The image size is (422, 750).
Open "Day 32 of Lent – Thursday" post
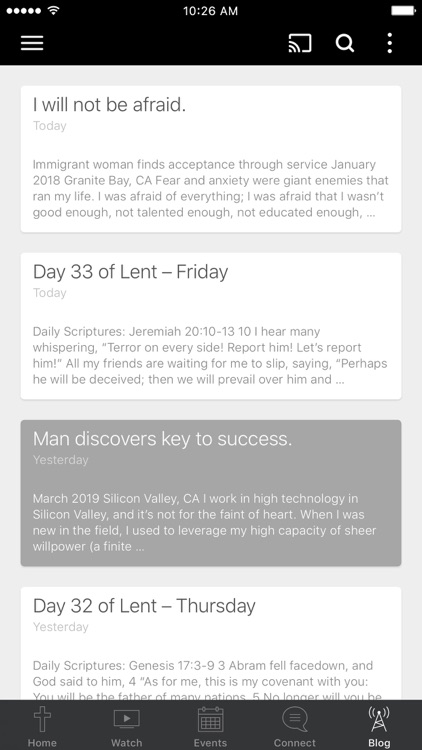(211, 644)
